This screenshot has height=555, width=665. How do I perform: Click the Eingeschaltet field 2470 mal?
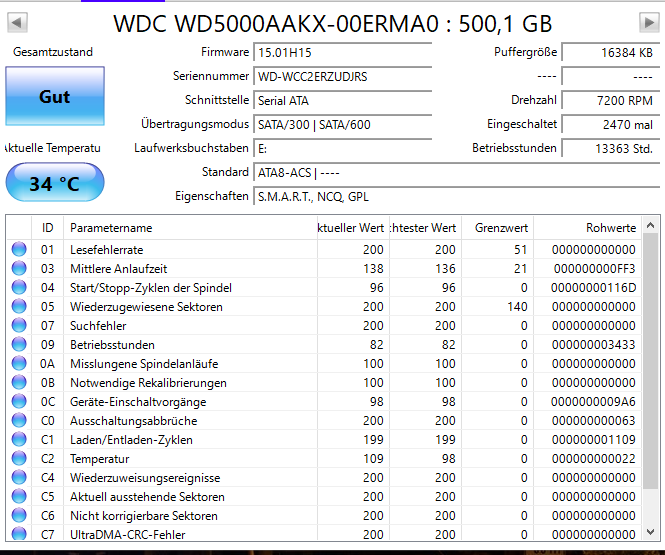pyautogui.click(x=611, y=124)
